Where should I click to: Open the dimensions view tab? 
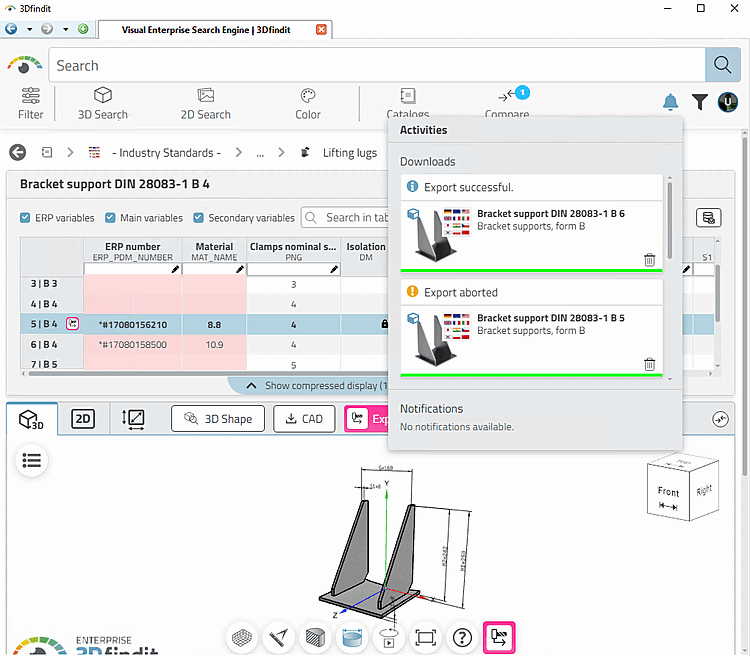[x=133, y=419]
